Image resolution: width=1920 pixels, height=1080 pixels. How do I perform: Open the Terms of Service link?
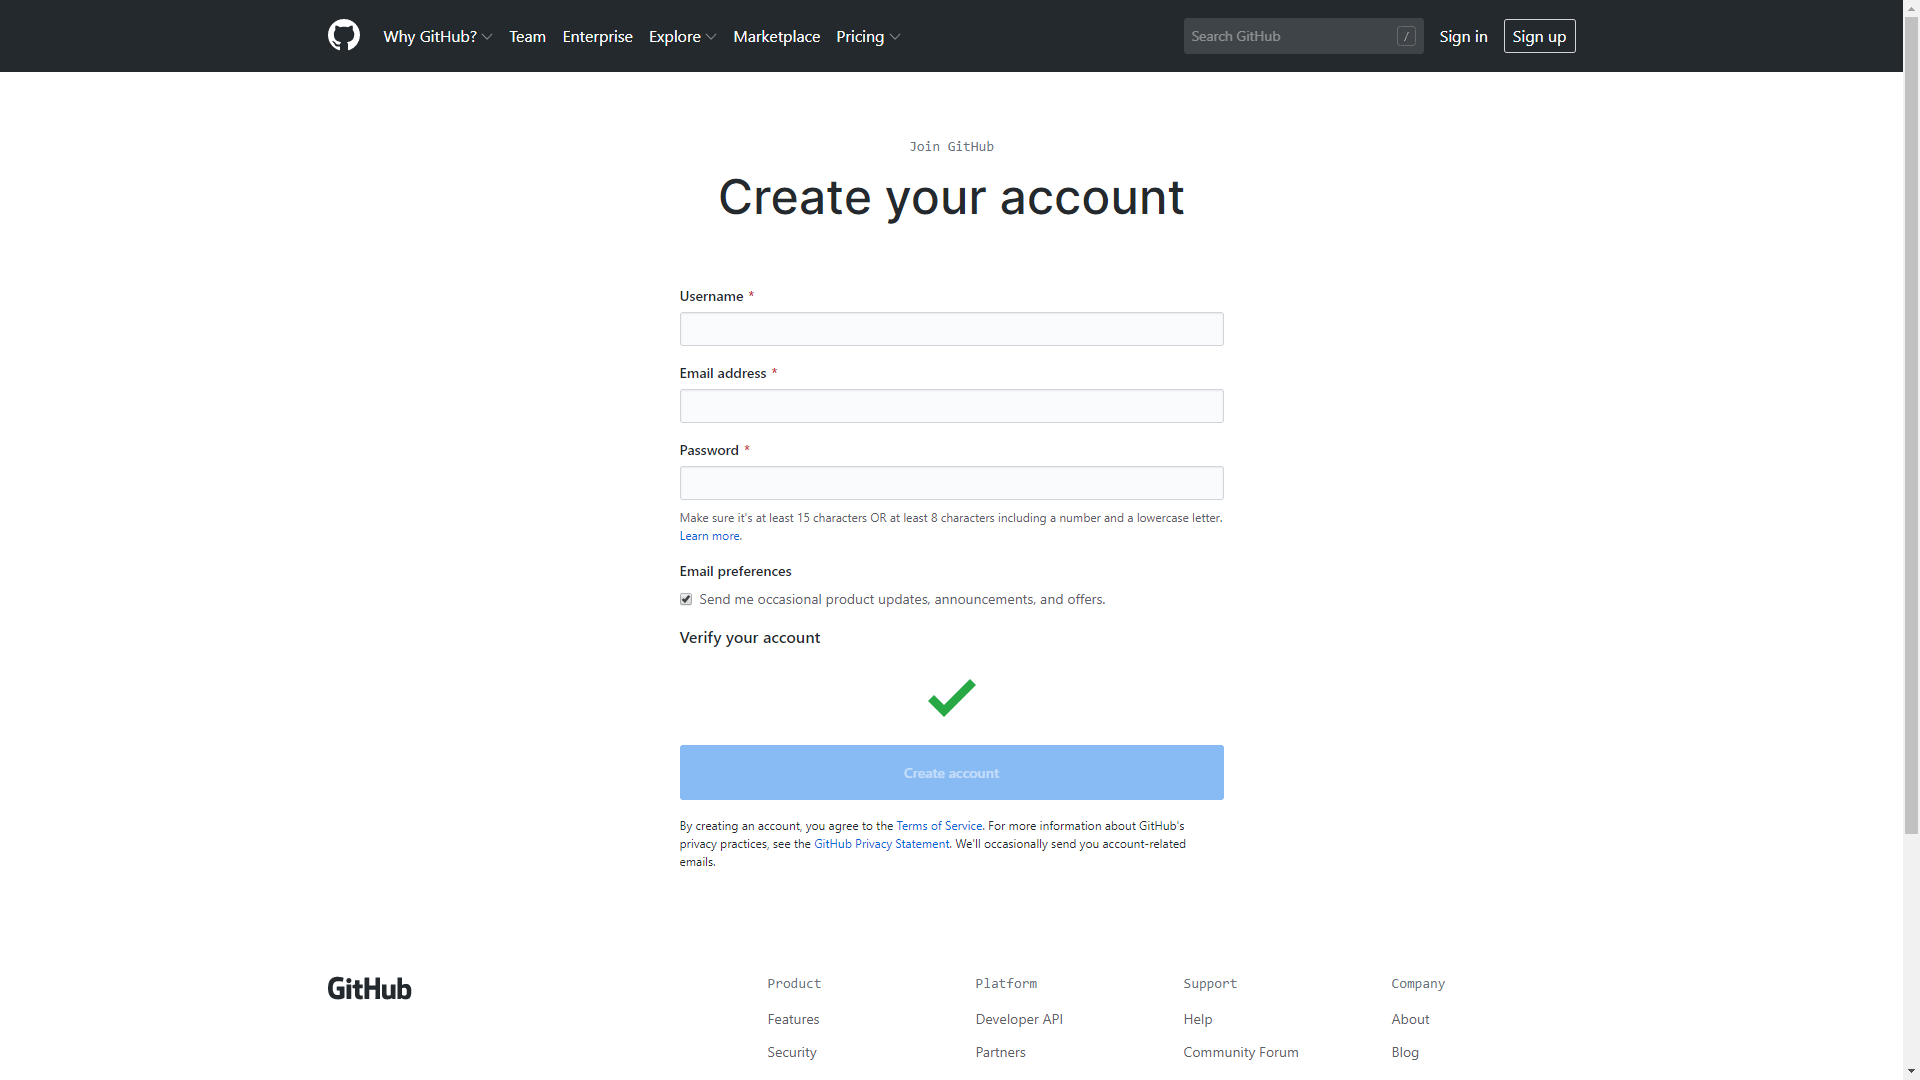(x=939, y=826)
